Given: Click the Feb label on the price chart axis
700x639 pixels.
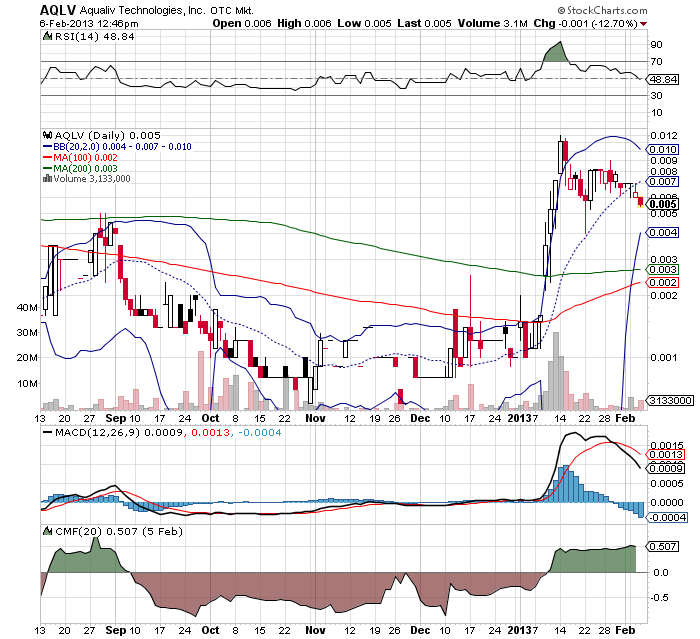Looking at the screenshot, I should point(625,418).
